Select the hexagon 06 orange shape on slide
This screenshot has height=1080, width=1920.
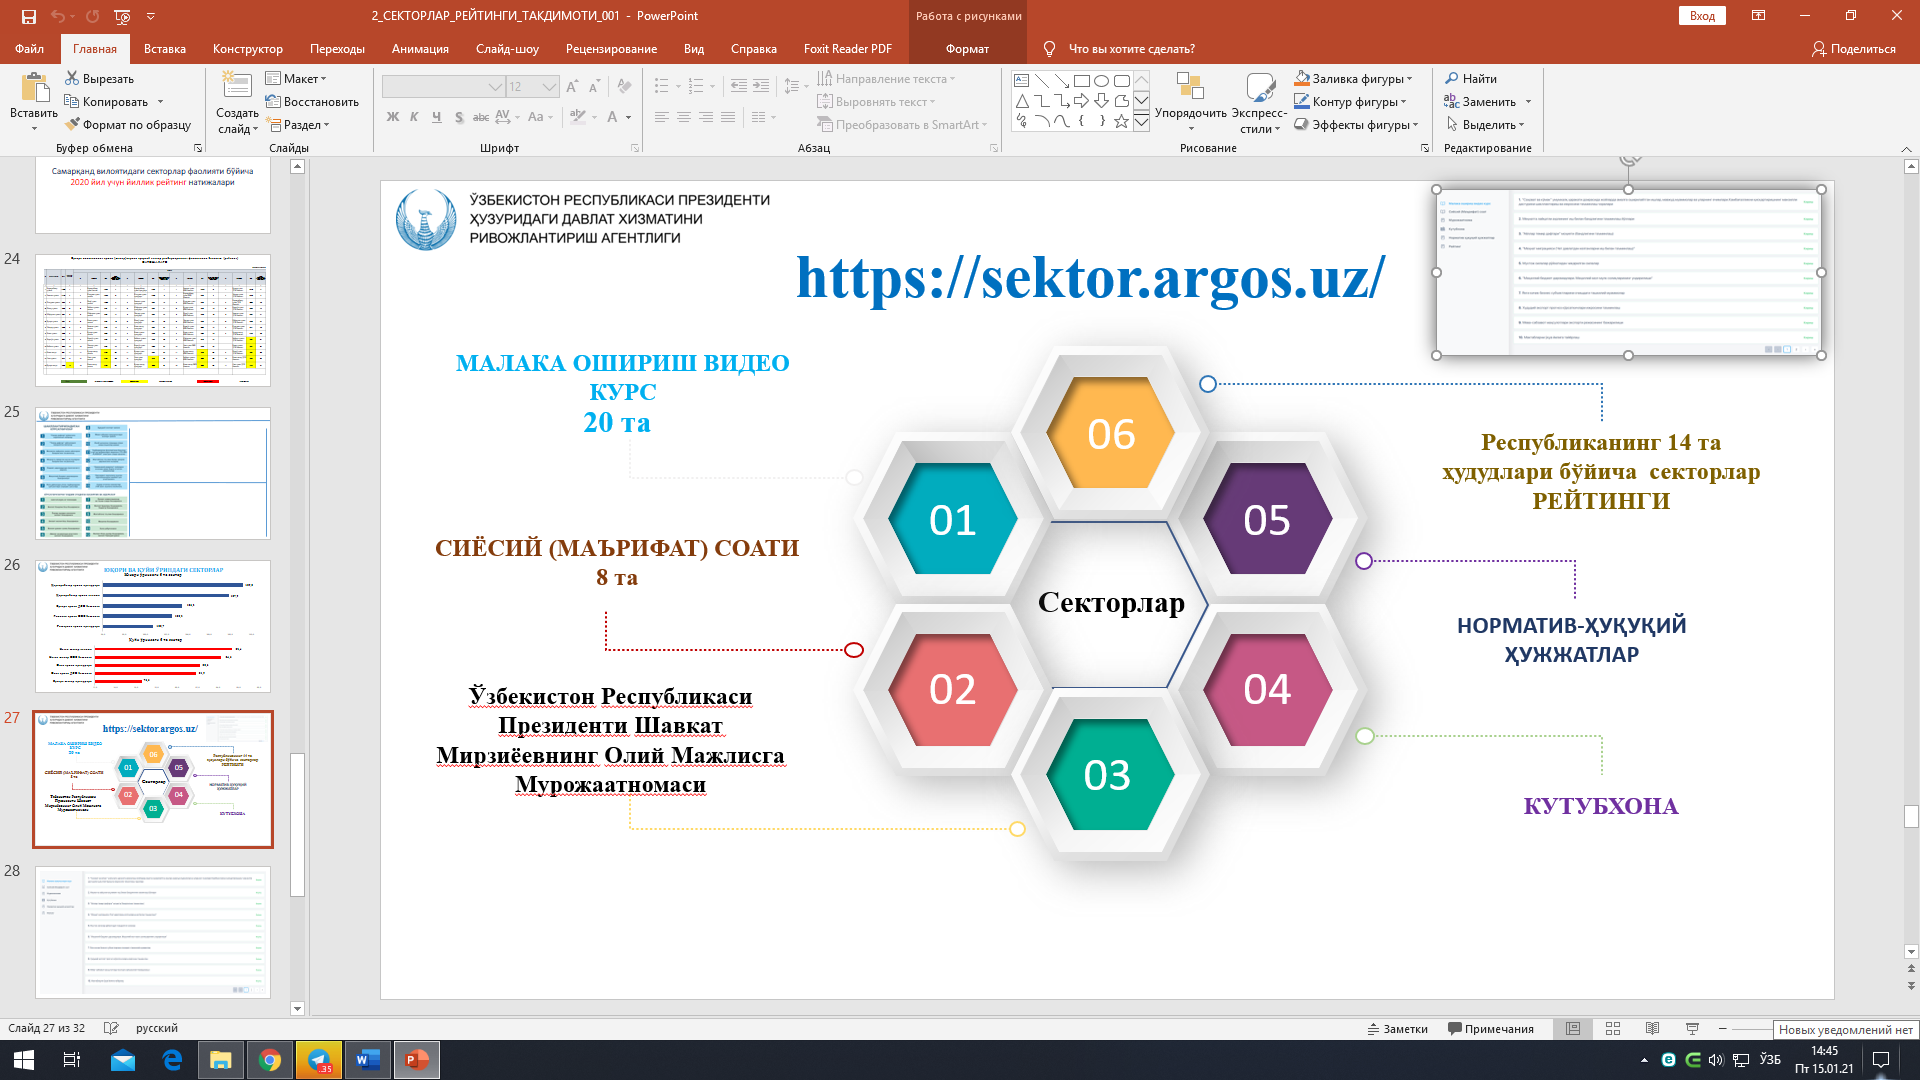pos(1110,433)
